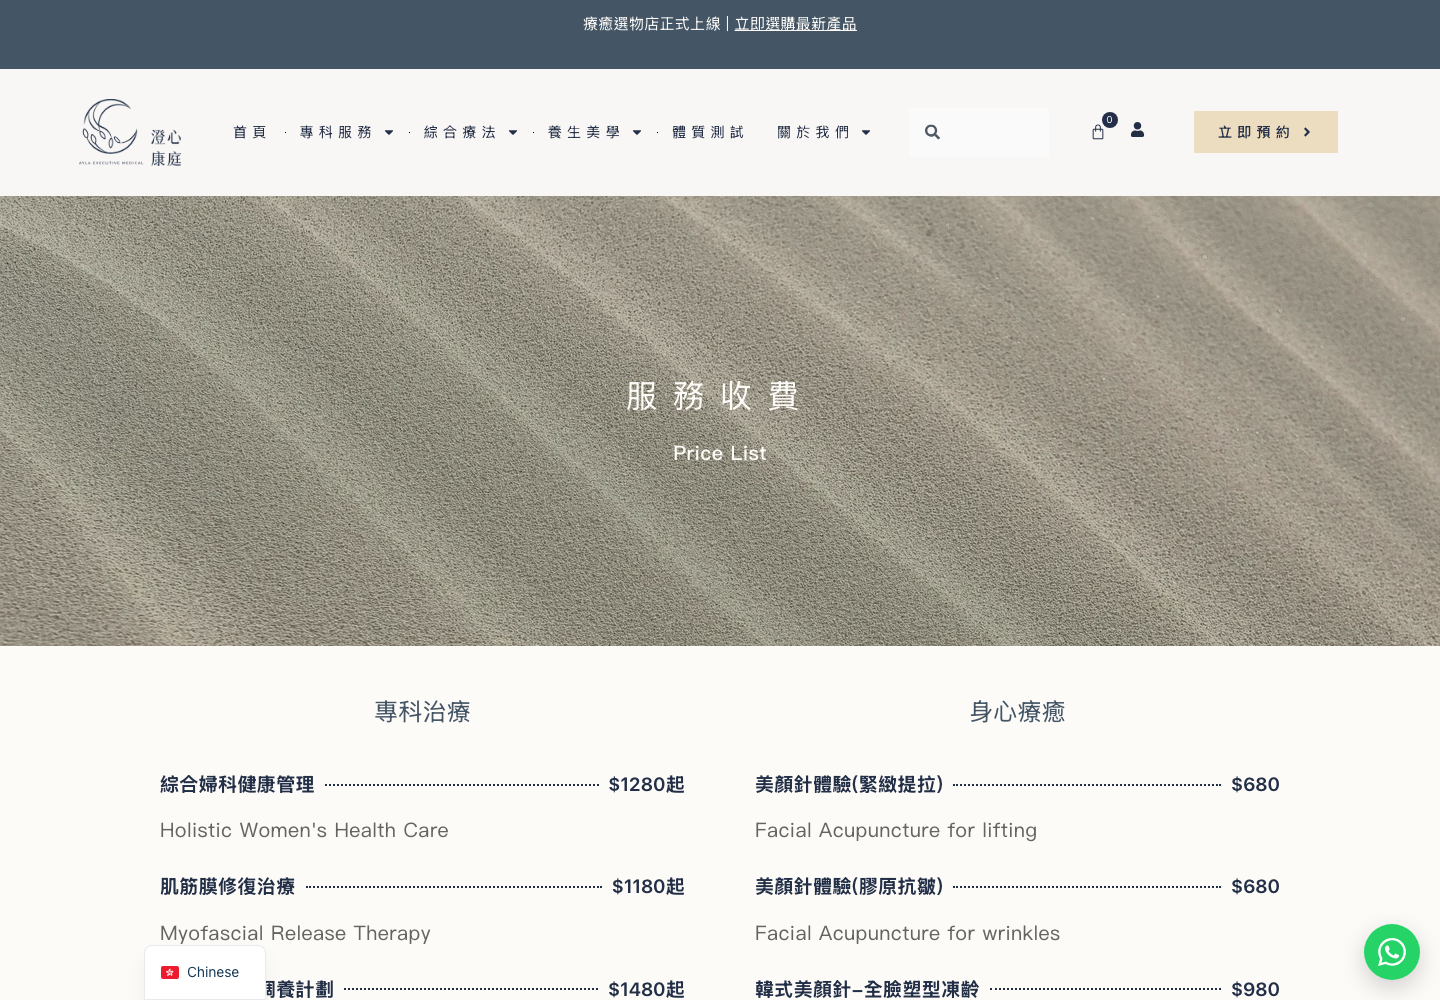This screenshot has width=1440, height=1000.
Task: Expand the 綜合療法 dropdown arrow
Action: click(x=513, y=132)
